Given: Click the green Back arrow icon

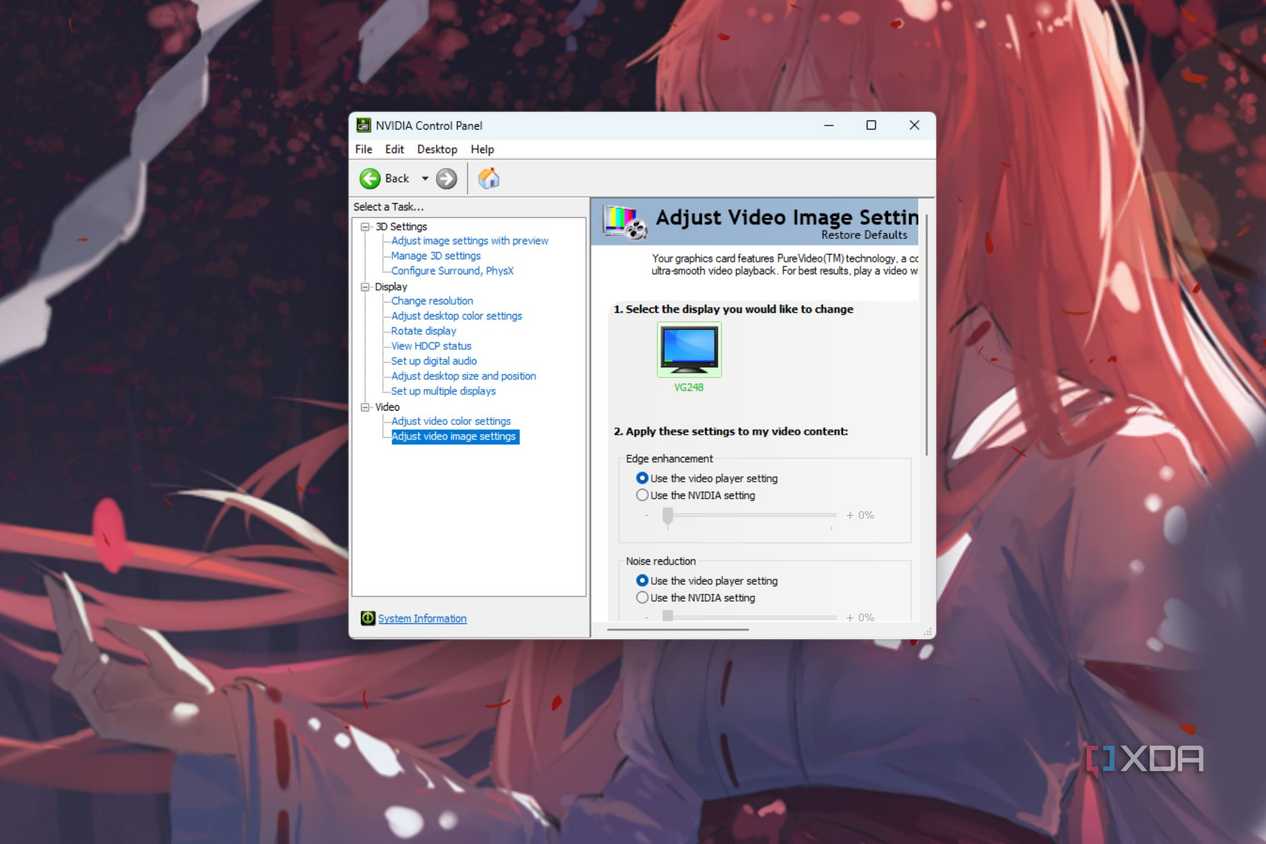Looking at the screenshot, I should pyautogui.click(x=370, y=178).
